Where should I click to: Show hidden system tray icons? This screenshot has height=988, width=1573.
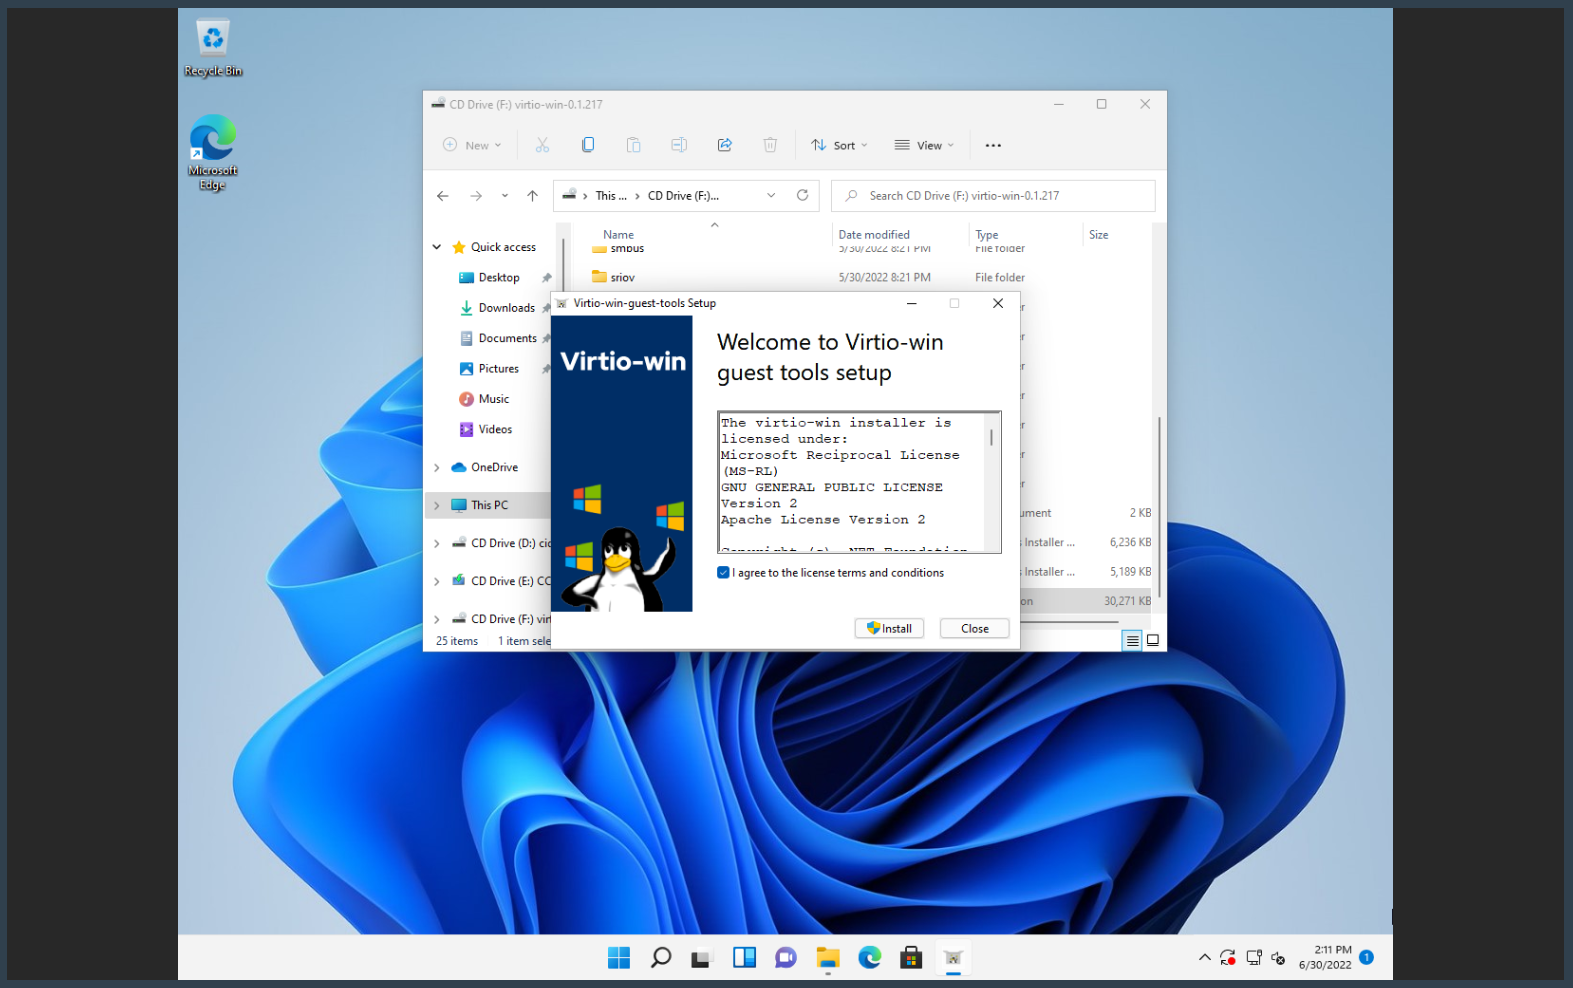pos(1204,958)
